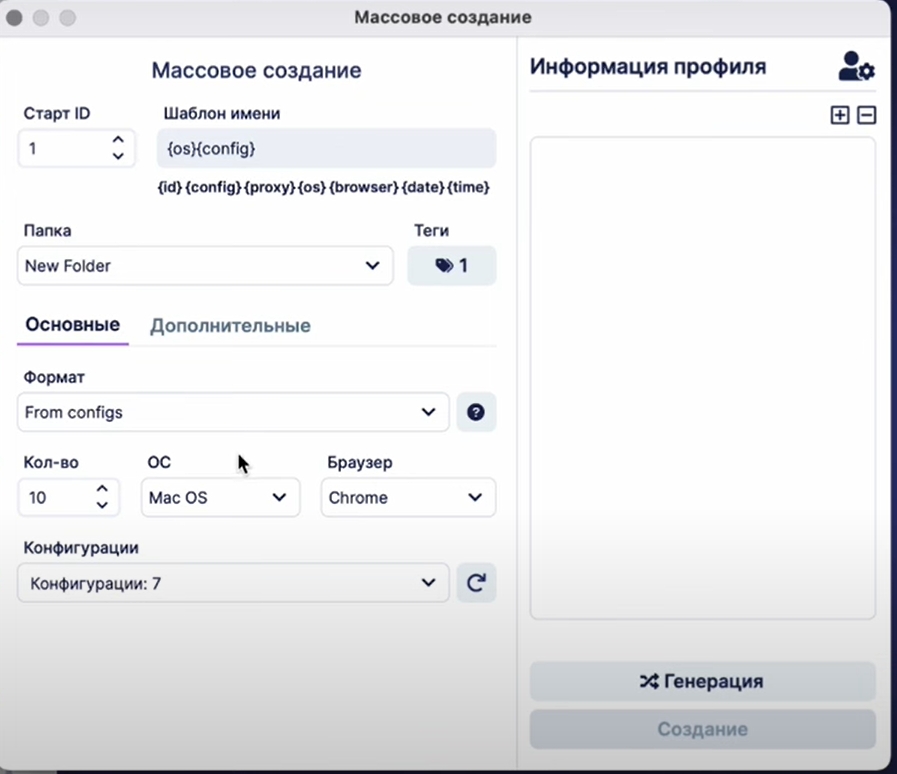Open tags button showing 1

pos(451,265)
